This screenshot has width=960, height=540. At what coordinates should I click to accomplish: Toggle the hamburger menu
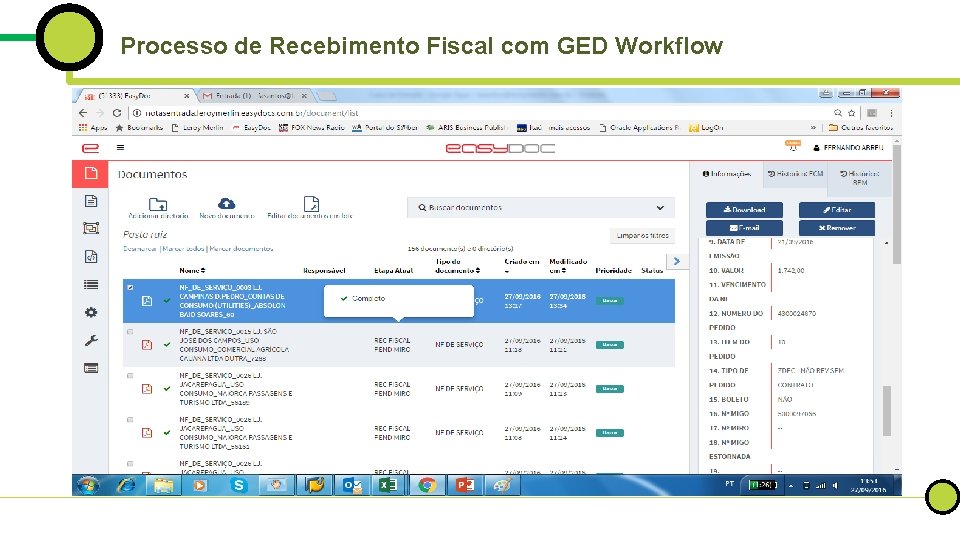tap(121, 148)
